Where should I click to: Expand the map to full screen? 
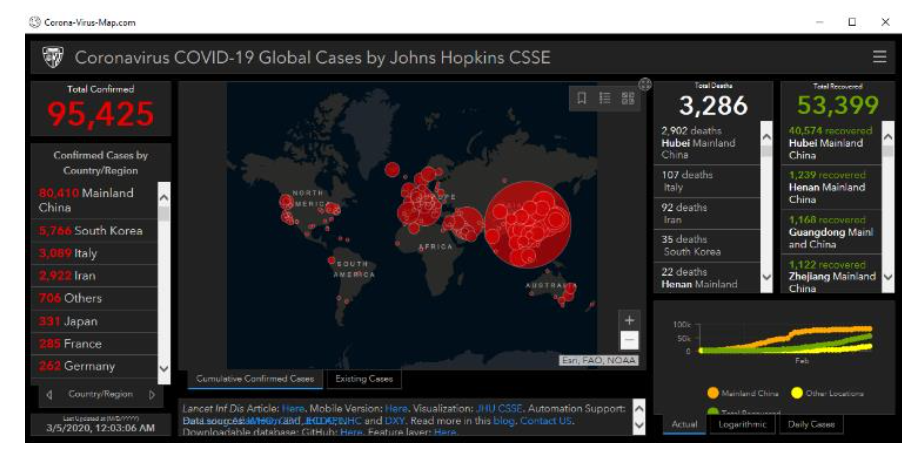click(645, 84)
